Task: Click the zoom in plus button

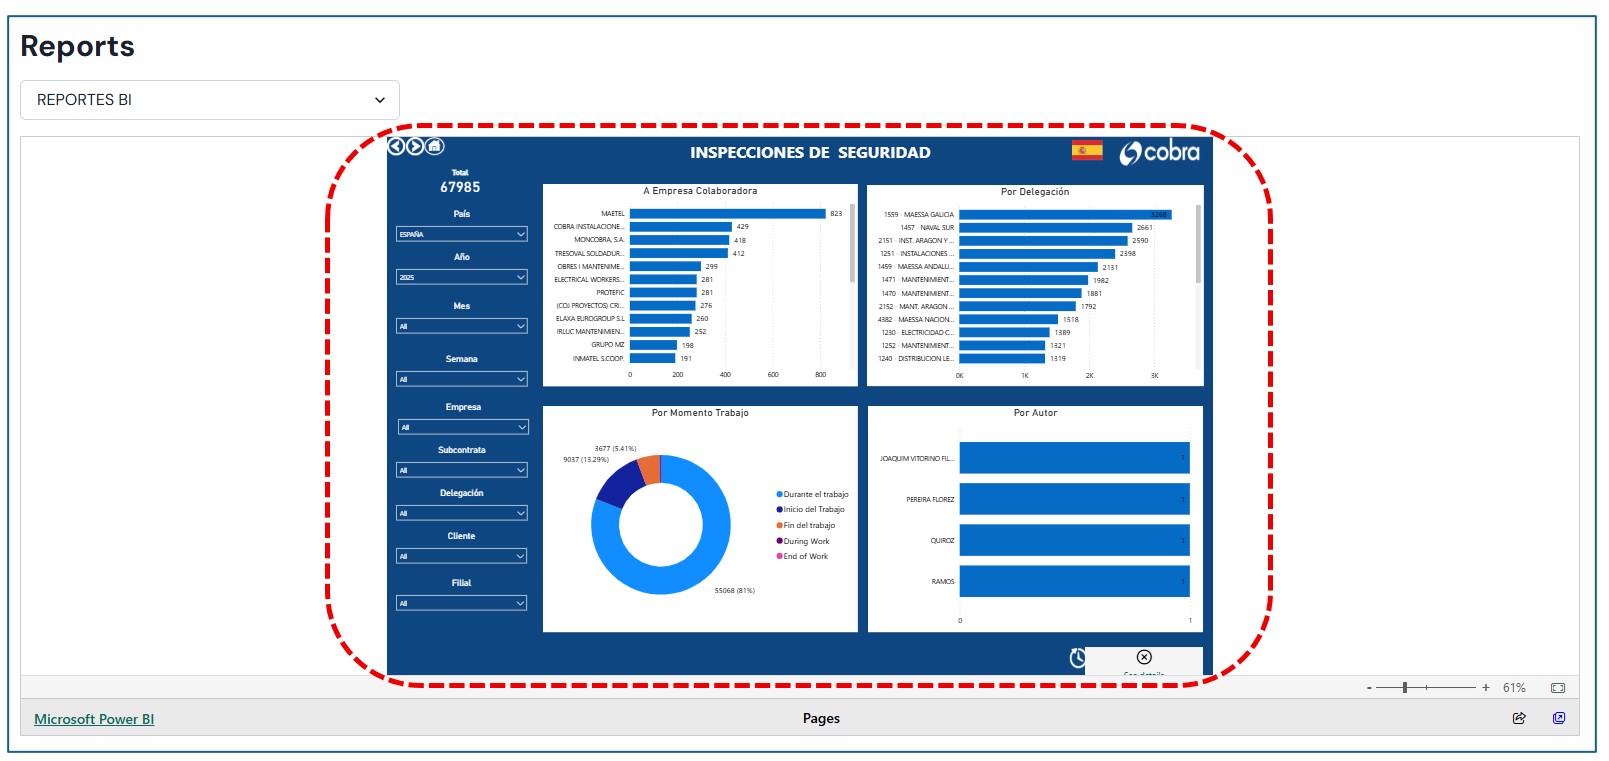Action: click(1486, 688)
